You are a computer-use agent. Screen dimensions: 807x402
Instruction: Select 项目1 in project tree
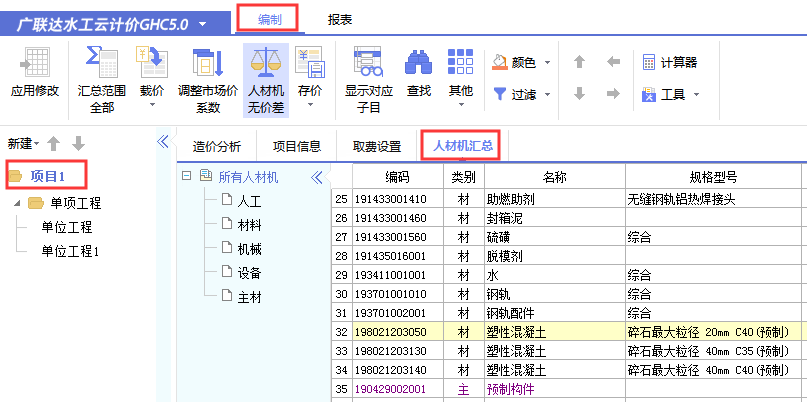[x=47, y=177]
